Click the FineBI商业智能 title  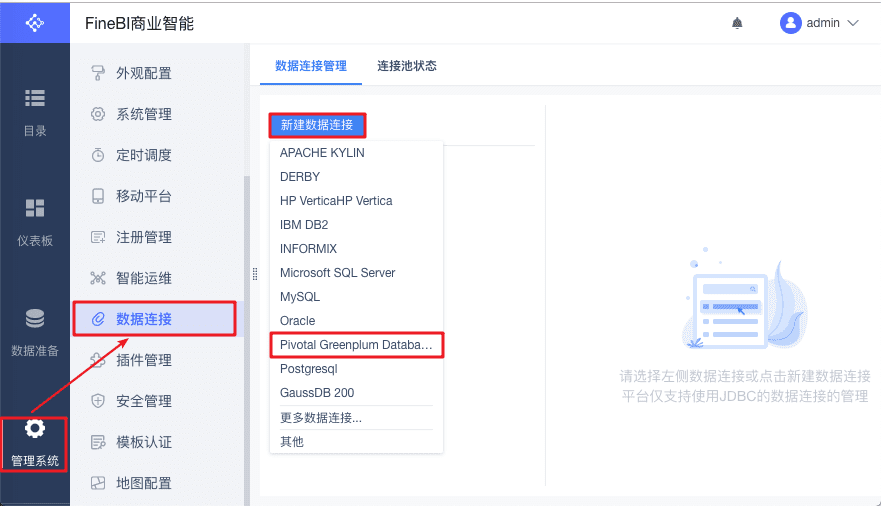point(139,23)
